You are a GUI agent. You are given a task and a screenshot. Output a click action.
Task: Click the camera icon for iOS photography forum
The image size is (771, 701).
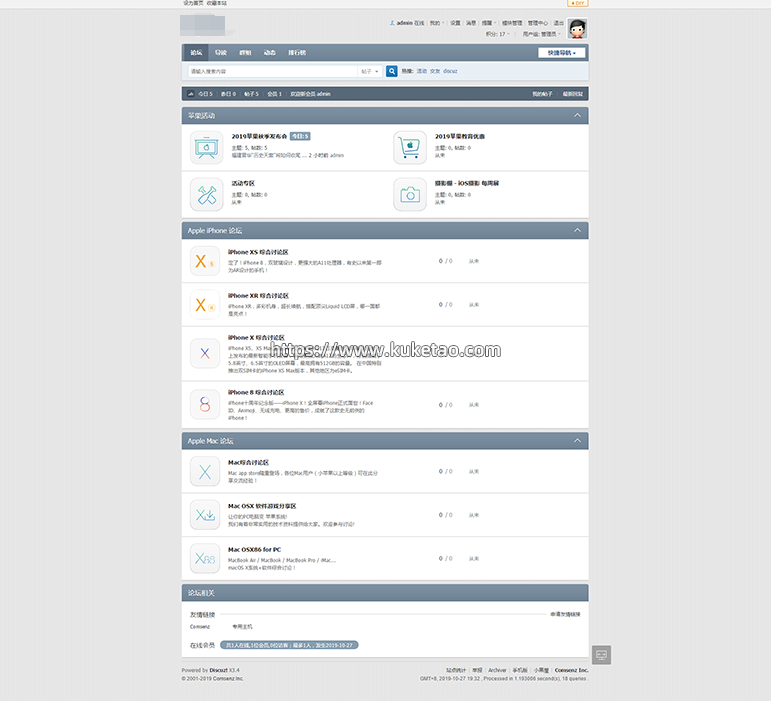click(410, 195)
